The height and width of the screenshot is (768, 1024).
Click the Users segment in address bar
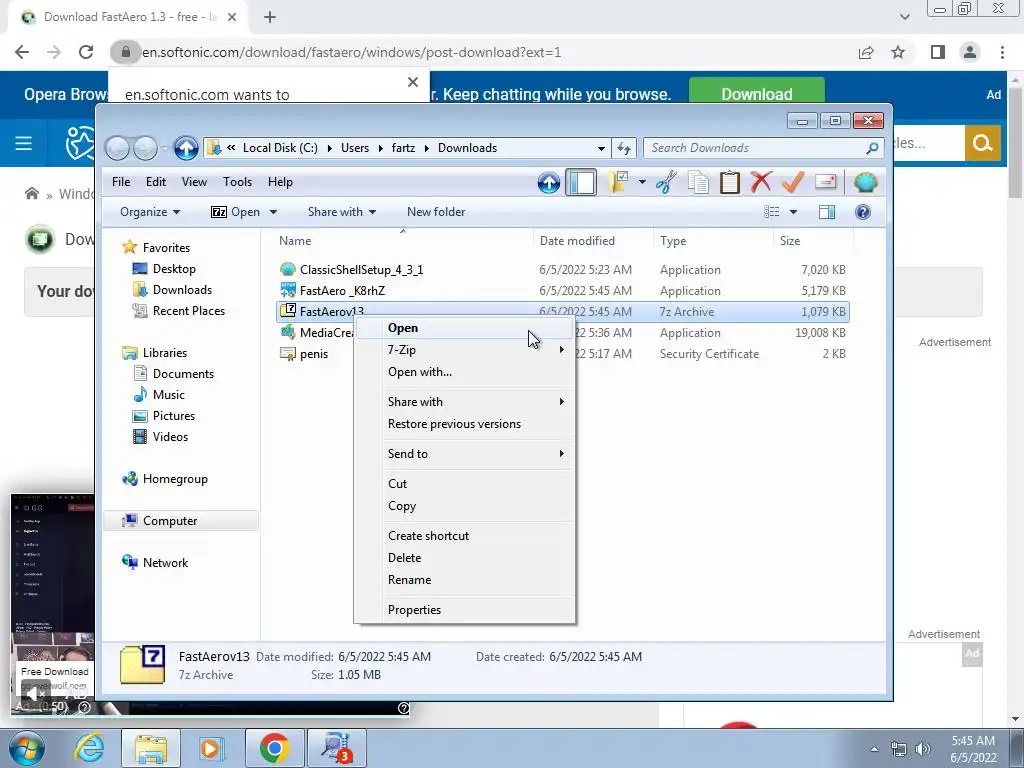[355, 148]
